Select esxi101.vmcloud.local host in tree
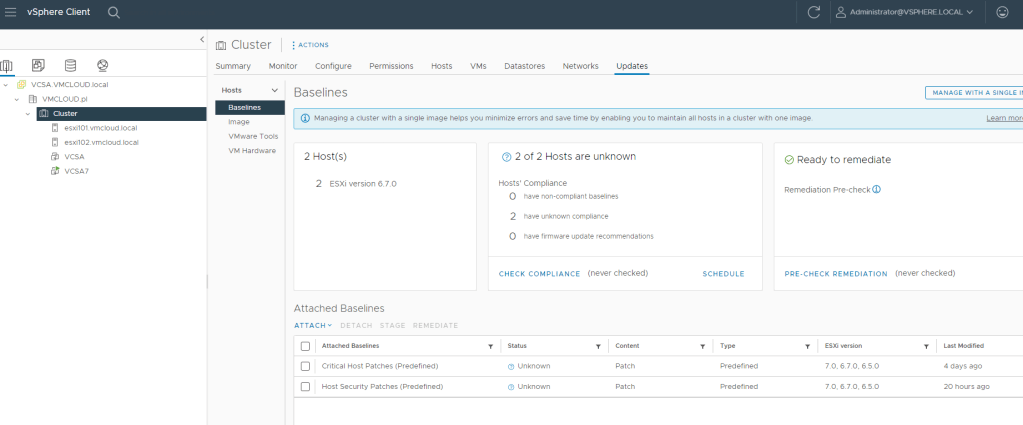Viewport: 1023px width, 425px height. tap(101, 128)
